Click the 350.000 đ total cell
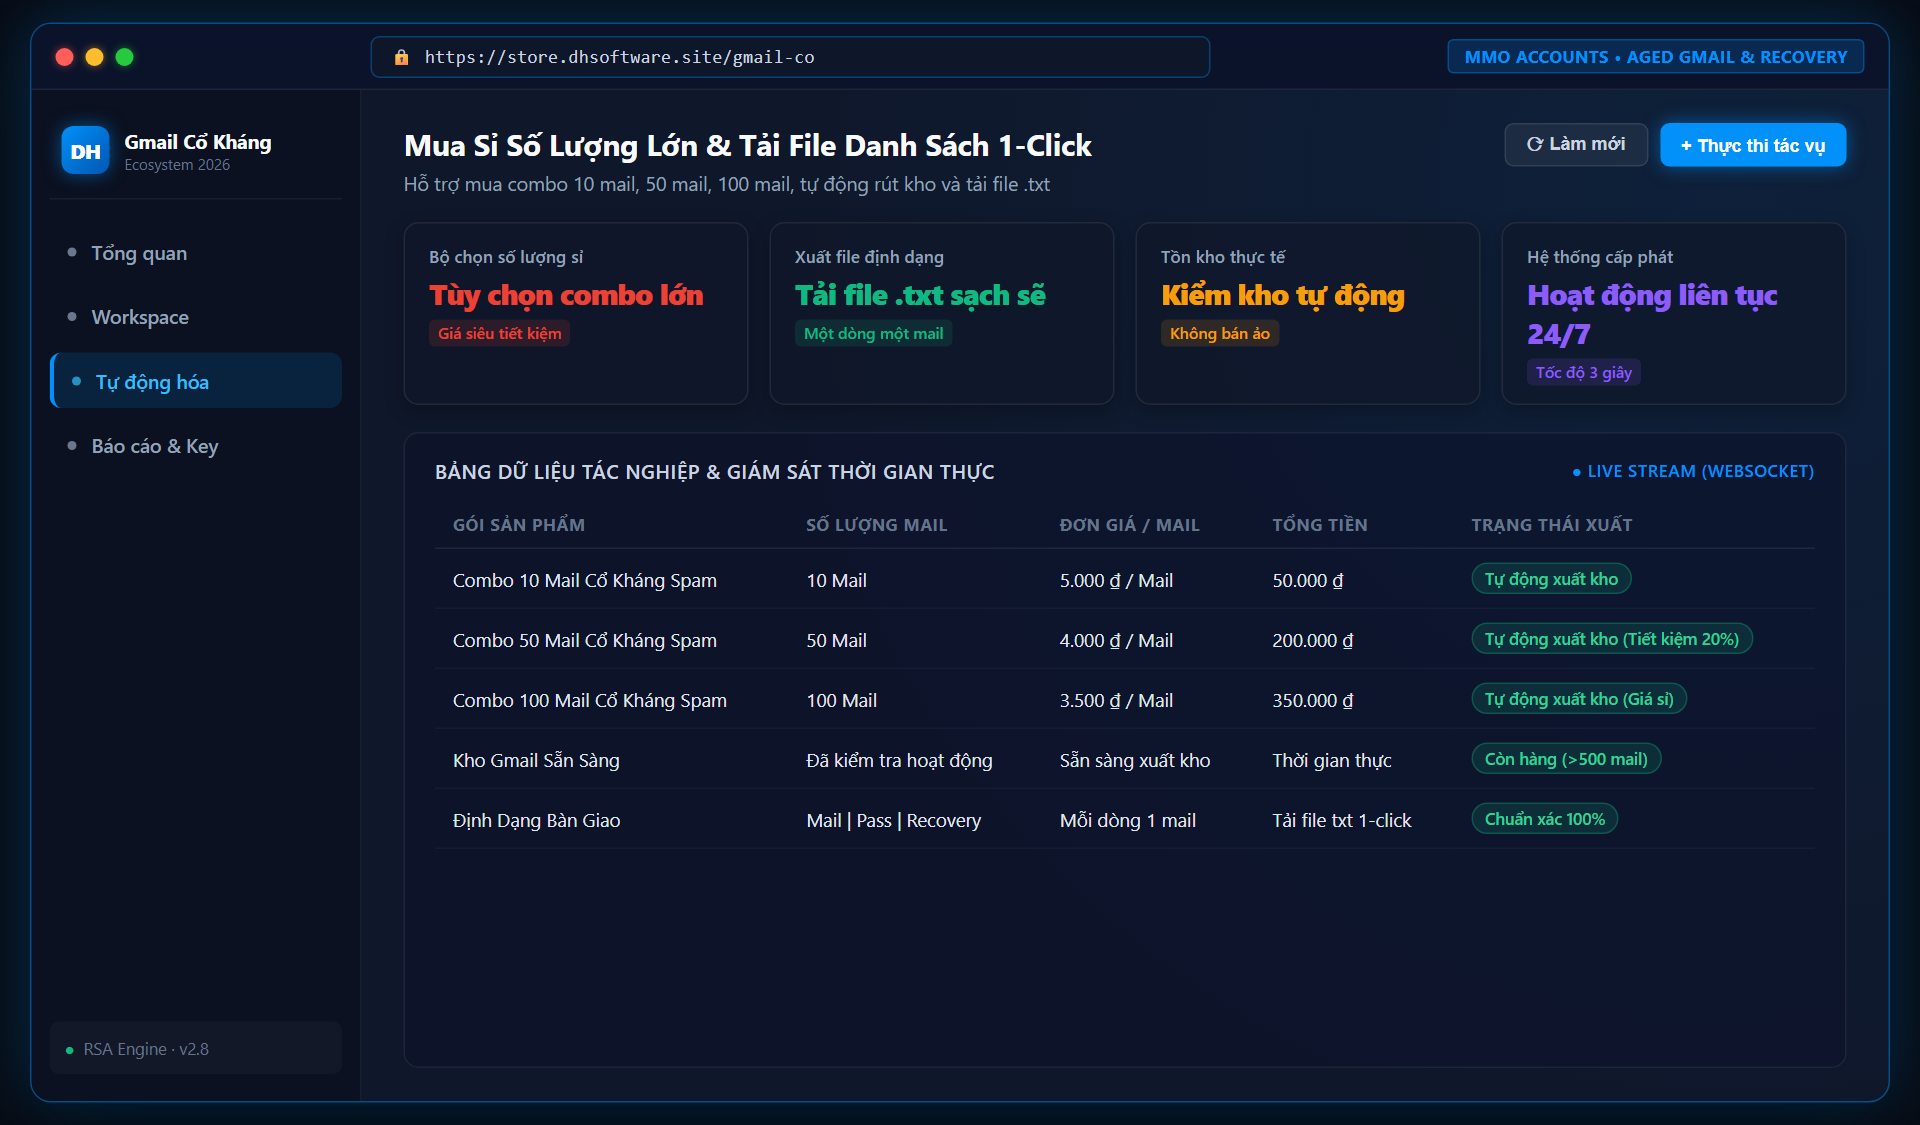This screenshot has height=1125, width=1920. click(1312, 700)
